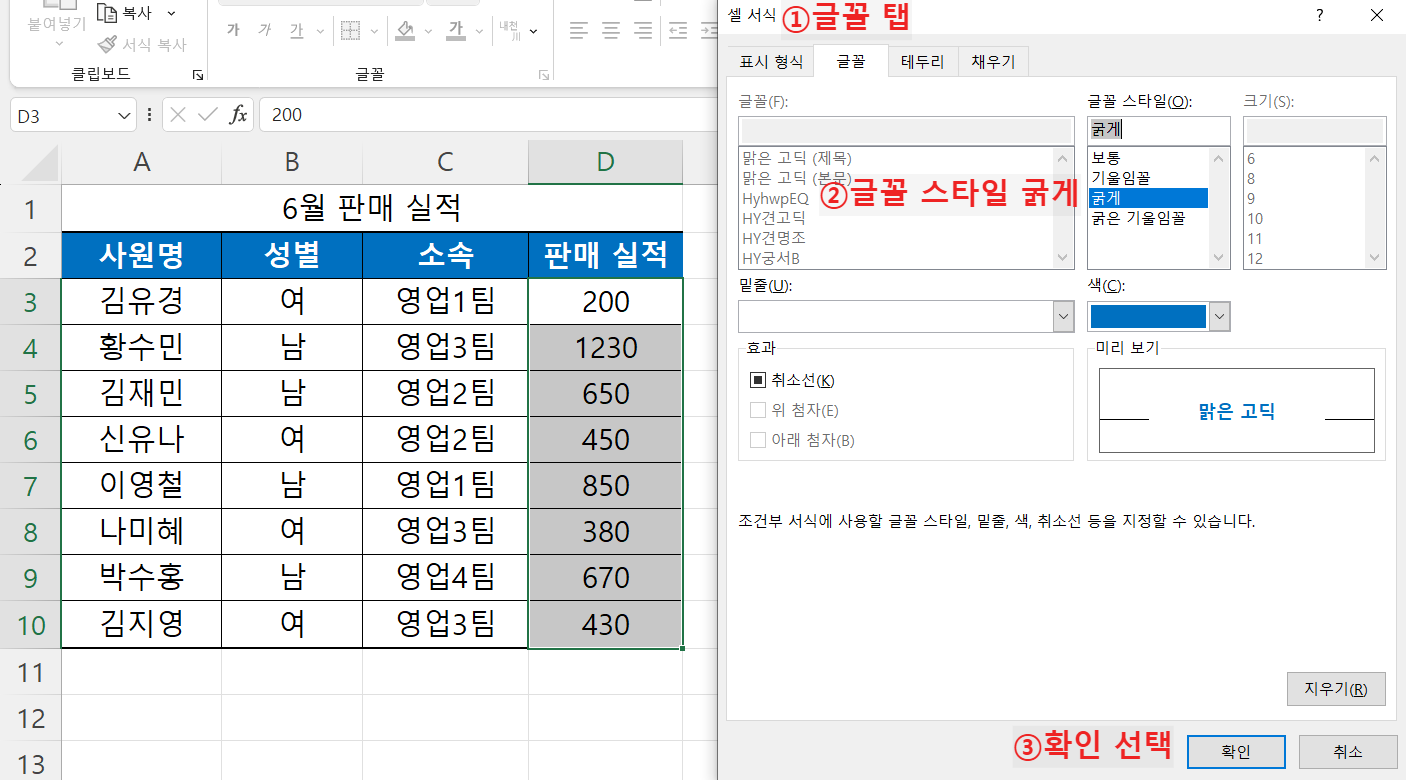Switch to the 테두리 tab
1406x780 pixels.
[x=921, y=61]
